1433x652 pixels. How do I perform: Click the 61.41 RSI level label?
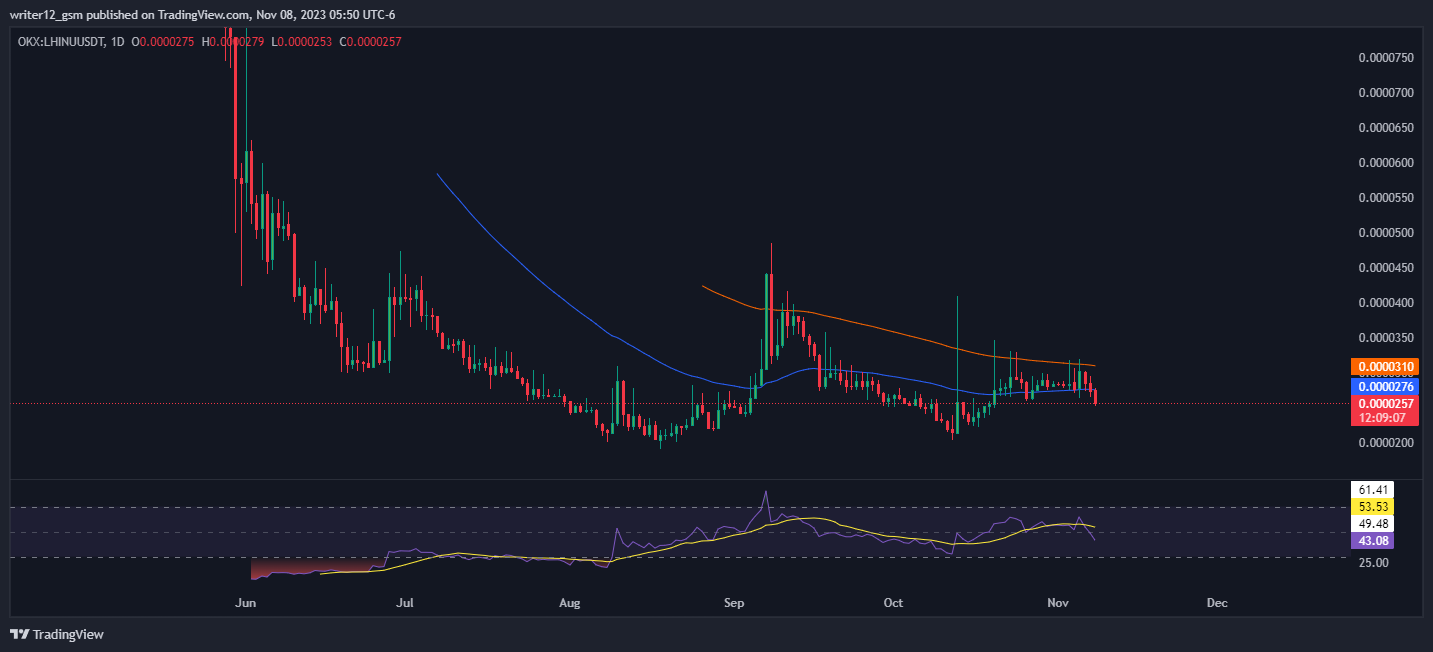pos(1372,490)
